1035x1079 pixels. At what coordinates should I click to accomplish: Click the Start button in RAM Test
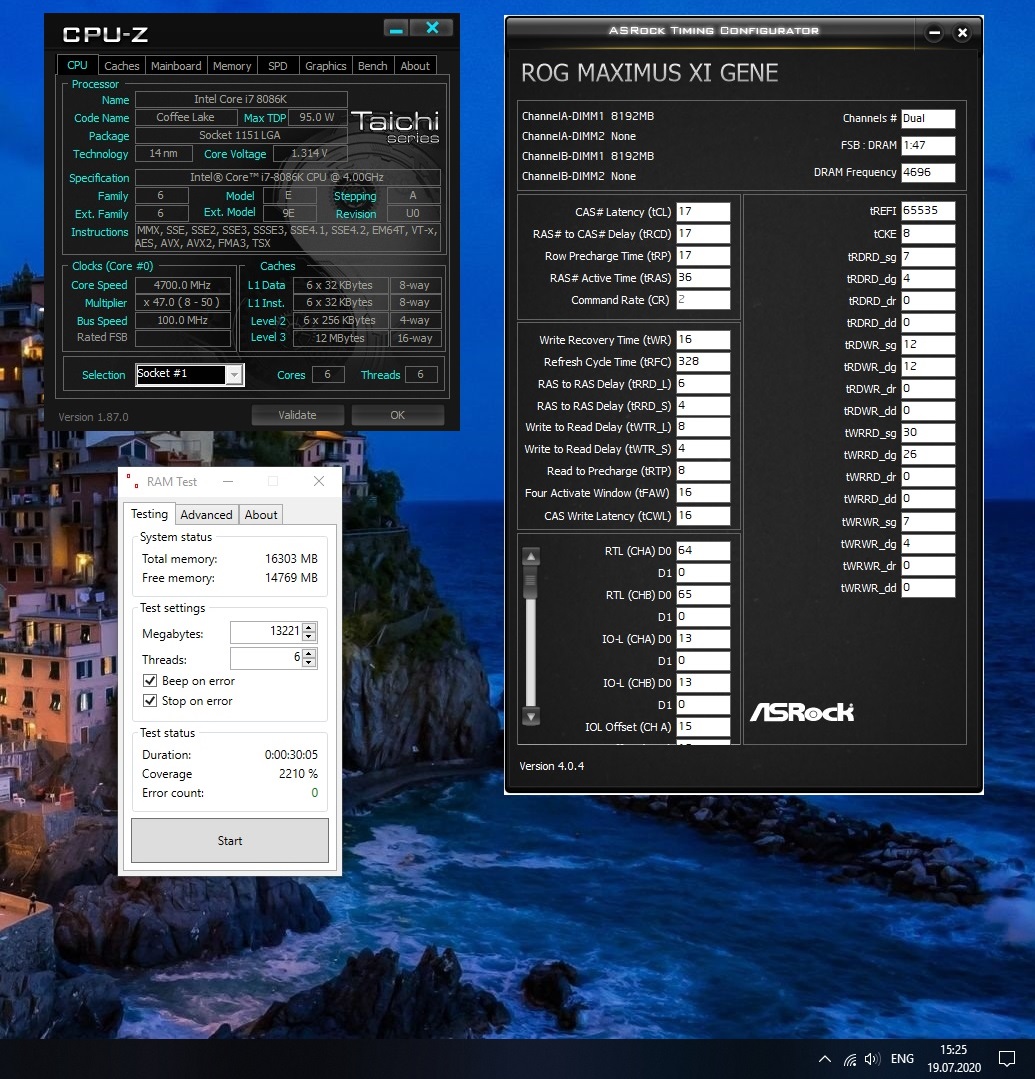click(230, 840)
